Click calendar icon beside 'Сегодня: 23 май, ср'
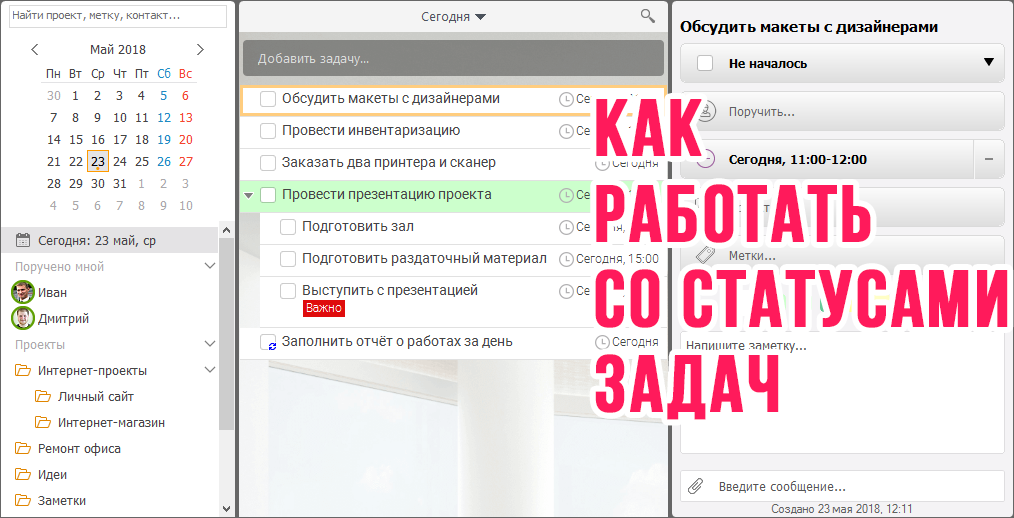 (x=23, y=241)
